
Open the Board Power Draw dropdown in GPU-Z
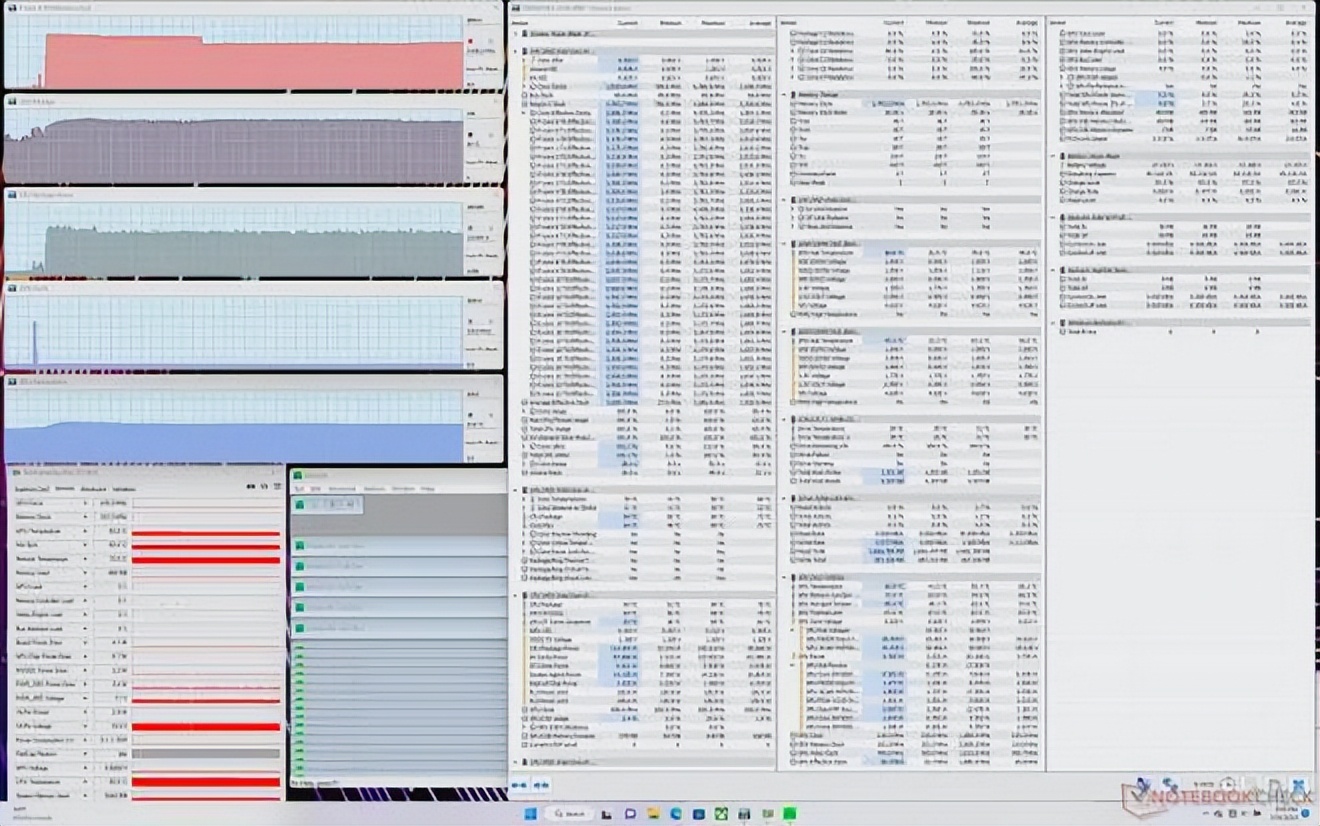[x=85, y=642]
